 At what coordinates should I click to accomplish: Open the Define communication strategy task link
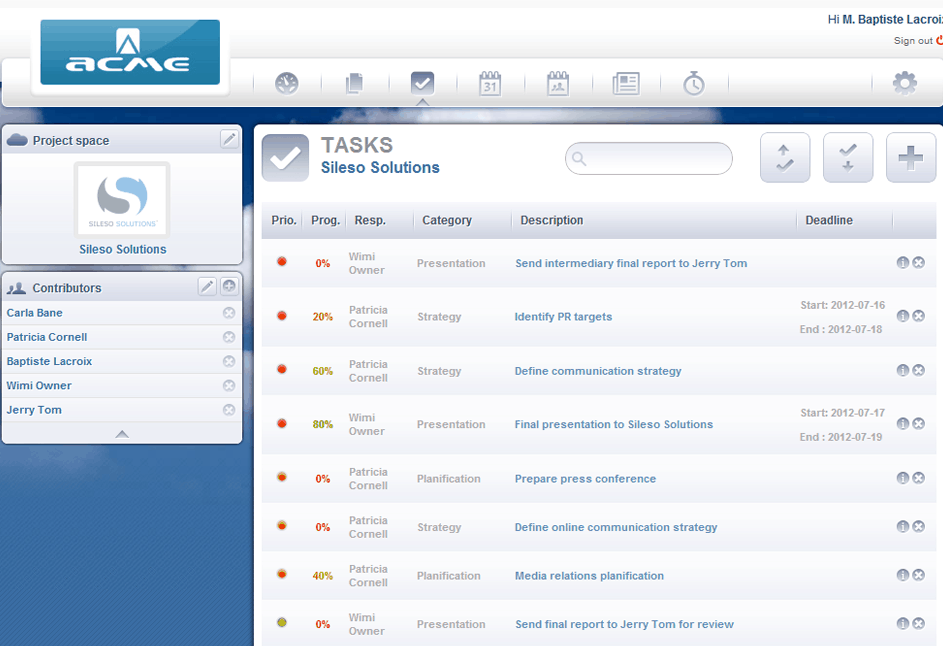598,371
